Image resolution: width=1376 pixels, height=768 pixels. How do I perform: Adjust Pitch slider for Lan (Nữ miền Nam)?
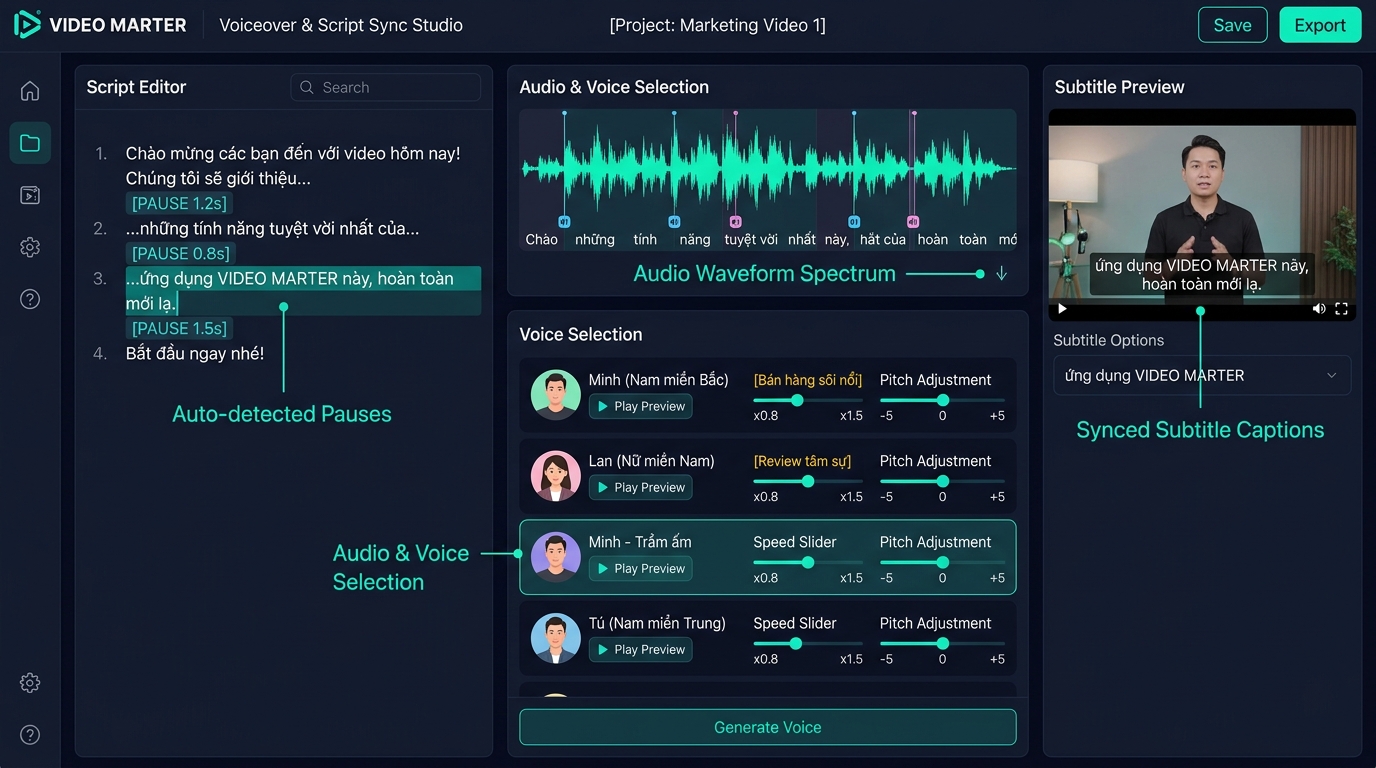[942, 481]
